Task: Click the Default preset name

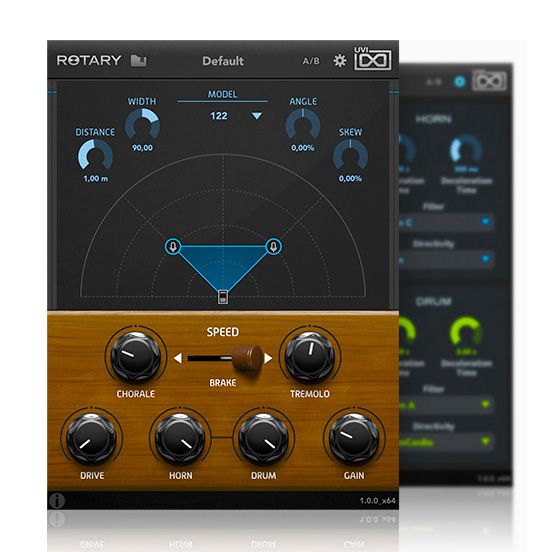Action: pos(223,61)
